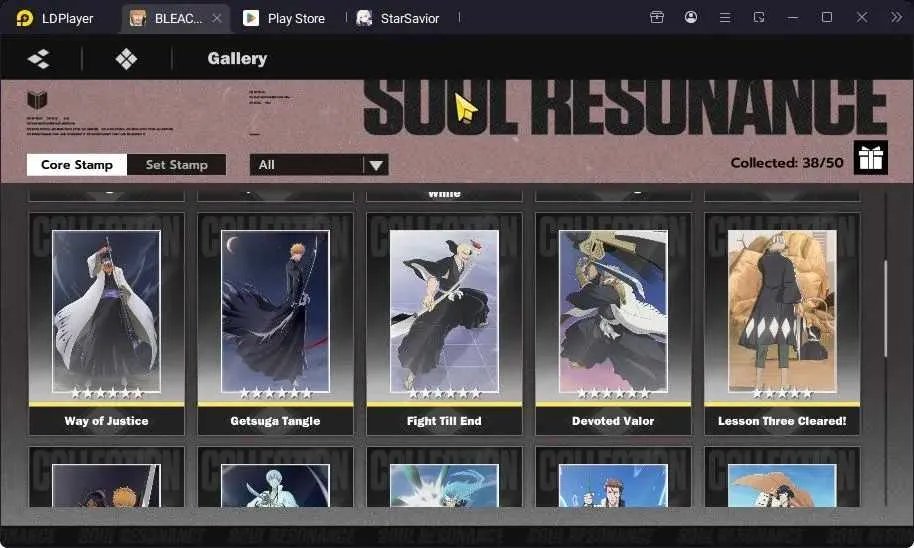The width and height of the screenshot is (914, 548).
Task: Click the rotate screen icon in title bar
Action: 759,17
